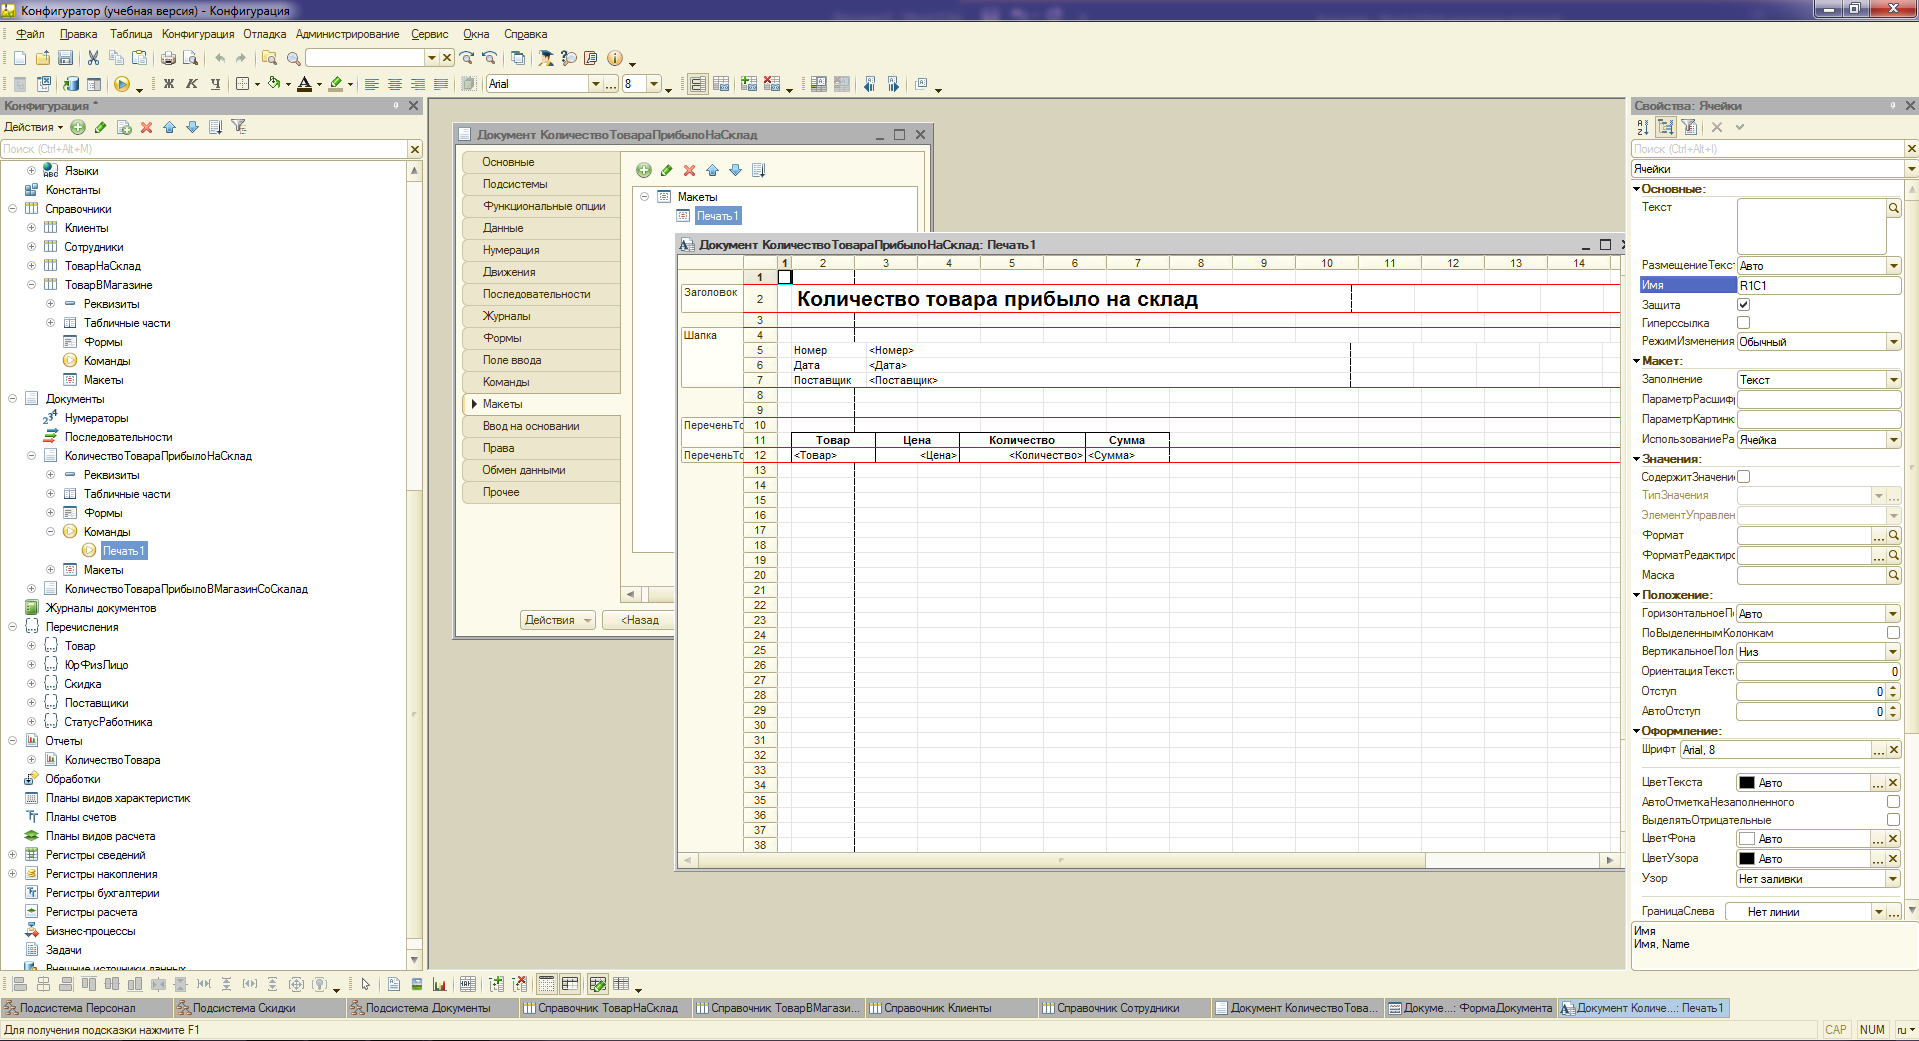Click the magnifier button next to Текст property
Image resolution: width=1919 pixels, height=1041 pixels.
1894,208
